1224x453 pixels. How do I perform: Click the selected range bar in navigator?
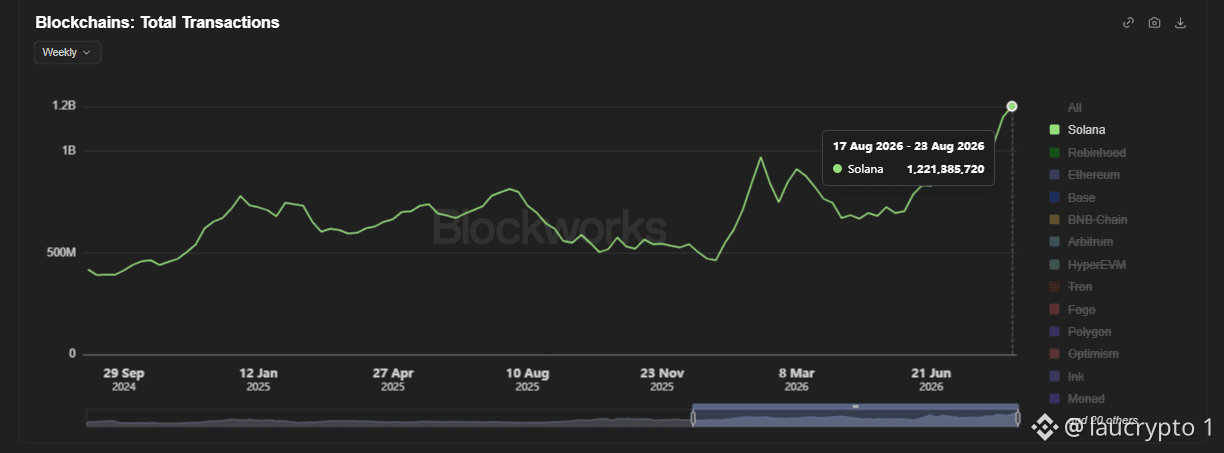[855, 406]
